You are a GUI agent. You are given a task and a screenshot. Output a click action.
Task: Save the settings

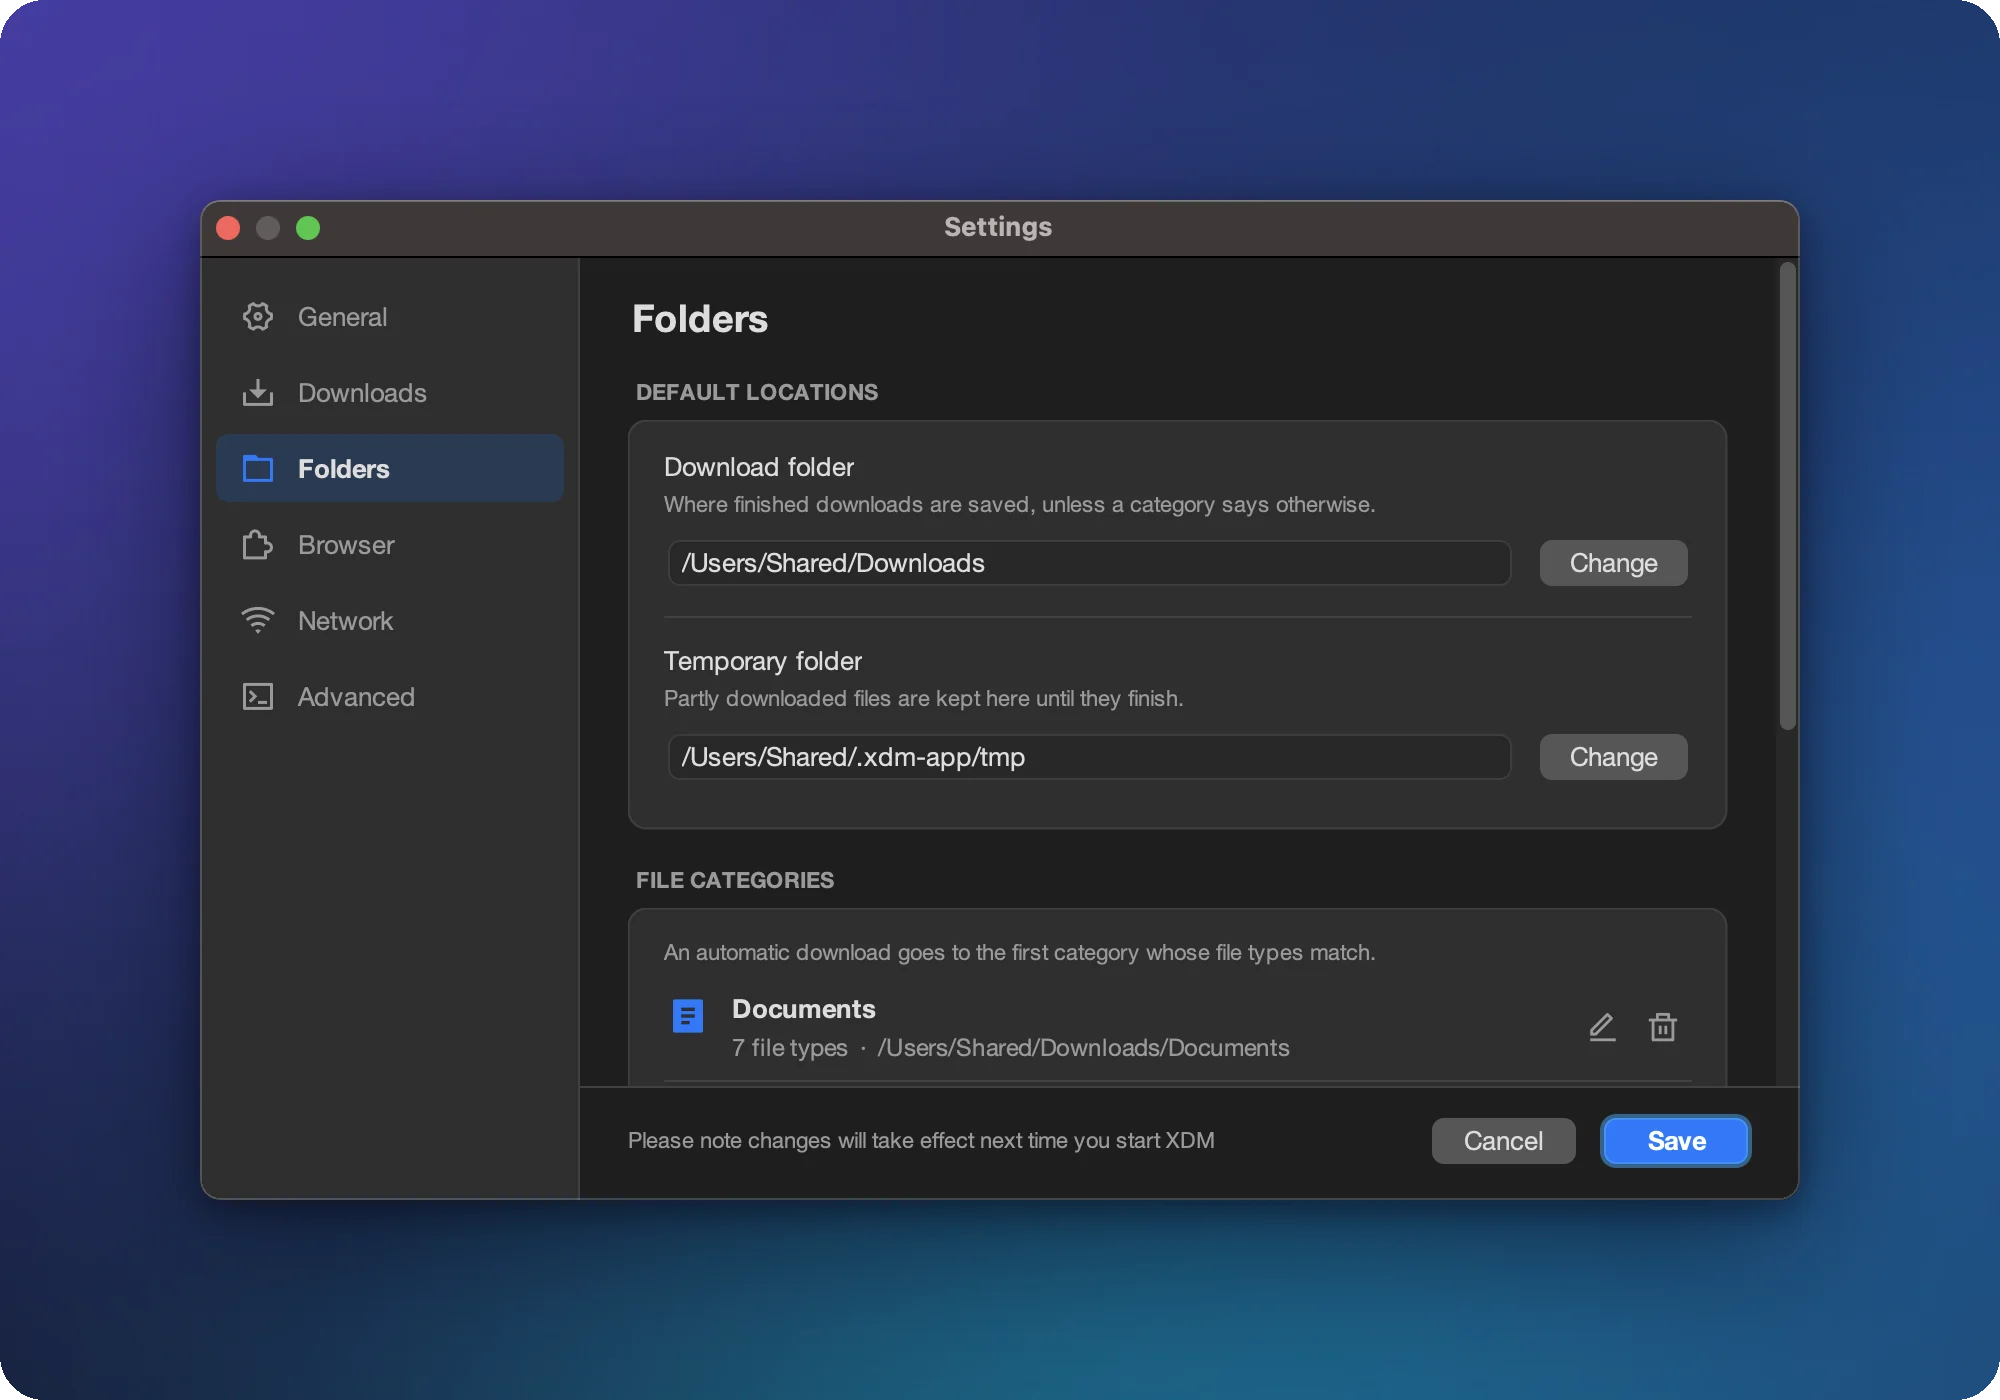1676,1141
